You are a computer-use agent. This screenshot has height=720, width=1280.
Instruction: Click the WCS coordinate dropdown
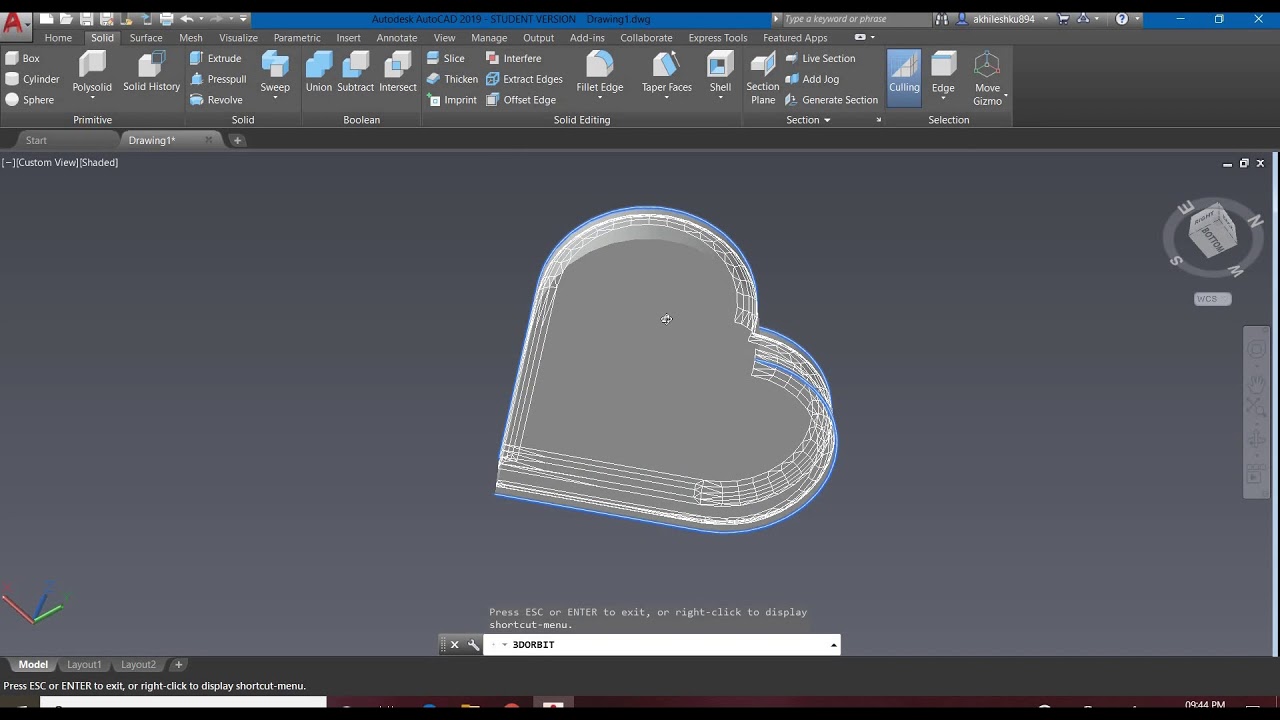(1213, 299)
